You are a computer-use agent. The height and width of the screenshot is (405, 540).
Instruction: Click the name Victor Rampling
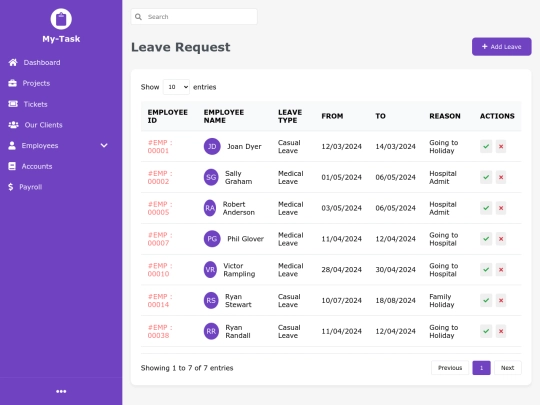(239, 270)
